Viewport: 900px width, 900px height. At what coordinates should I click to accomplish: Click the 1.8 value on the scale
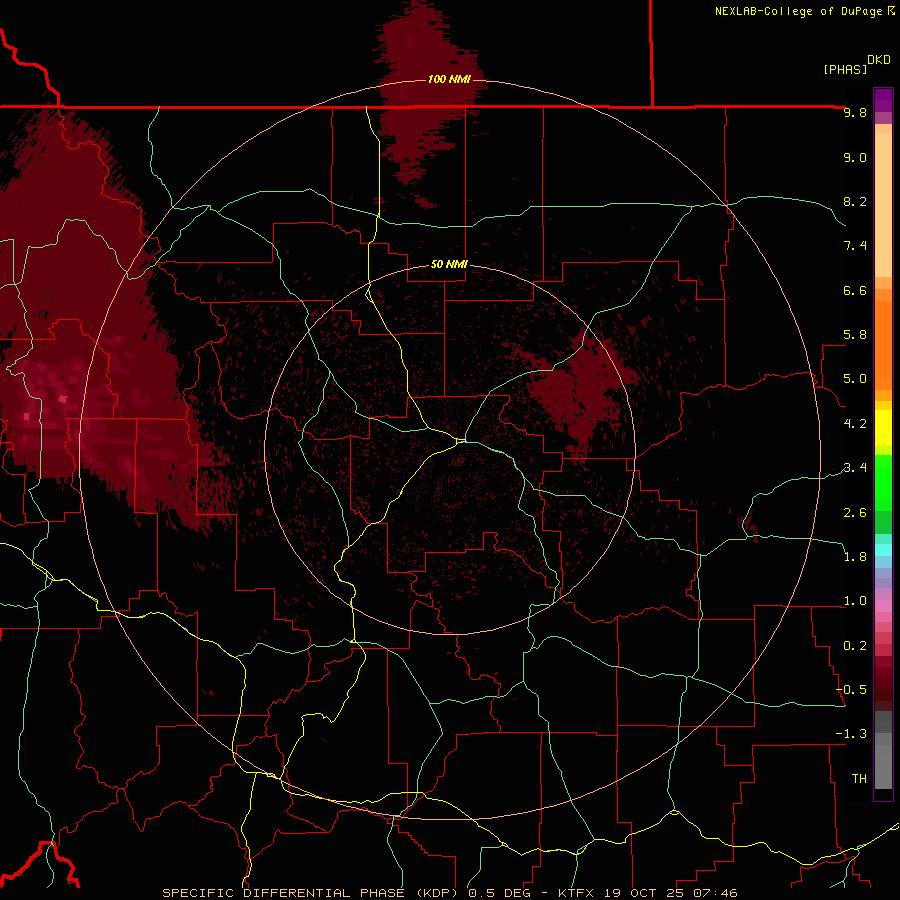[855, 557]
